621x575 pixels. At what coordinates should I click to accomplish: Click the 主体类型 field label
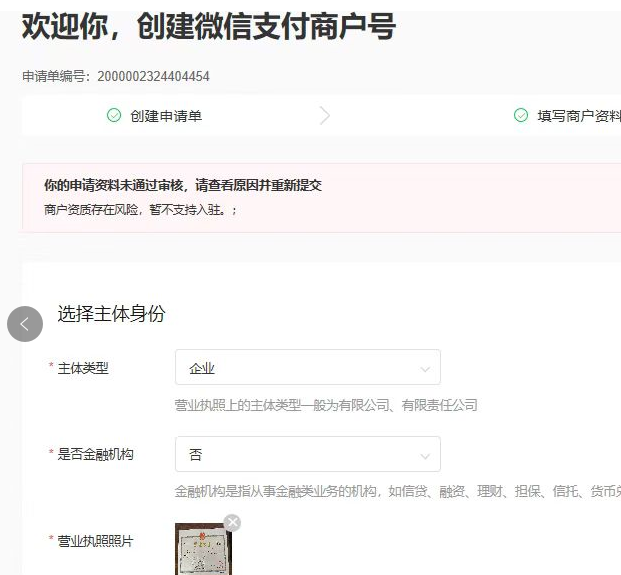pos(83,368)
